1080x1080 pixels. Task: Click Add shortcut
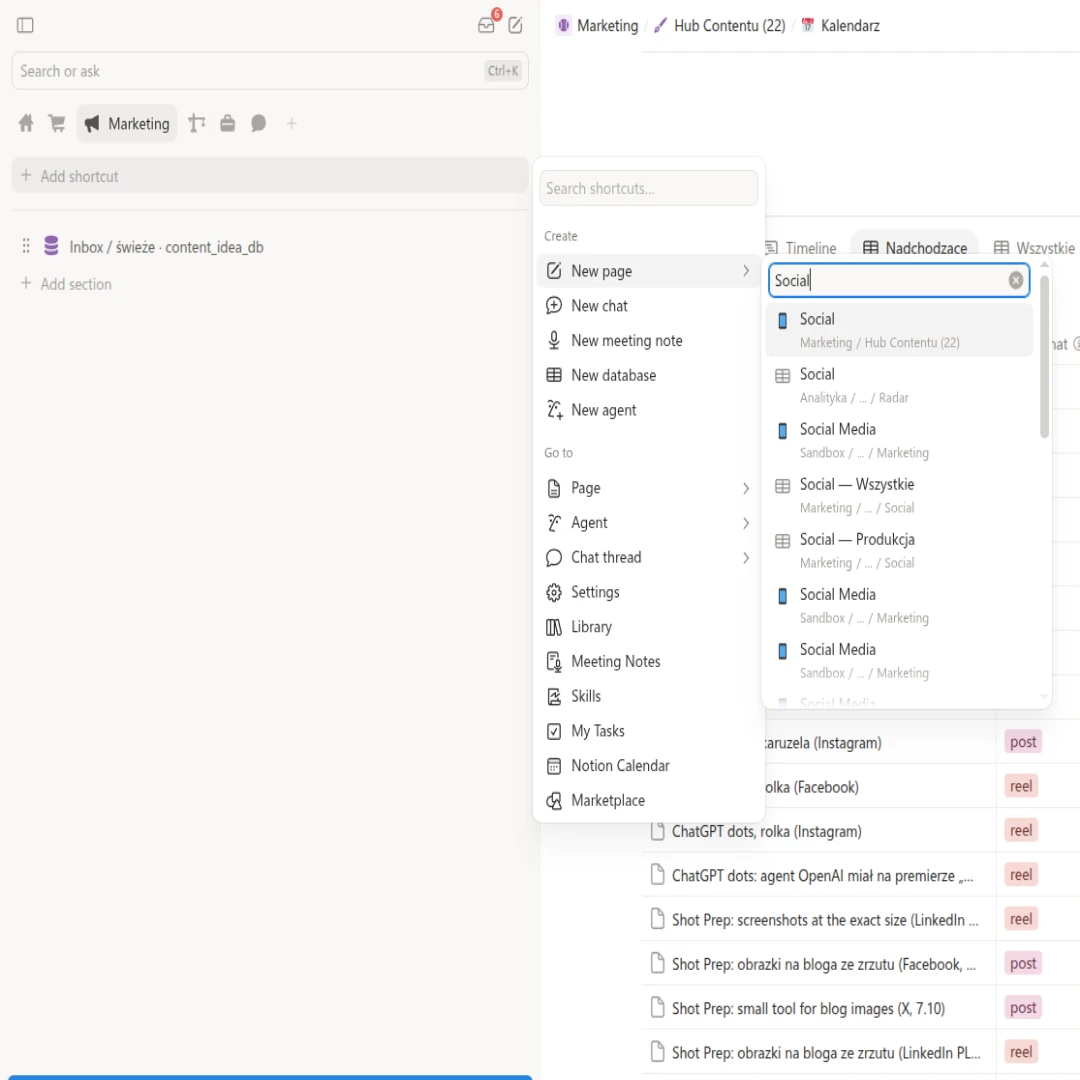[270, 176]
